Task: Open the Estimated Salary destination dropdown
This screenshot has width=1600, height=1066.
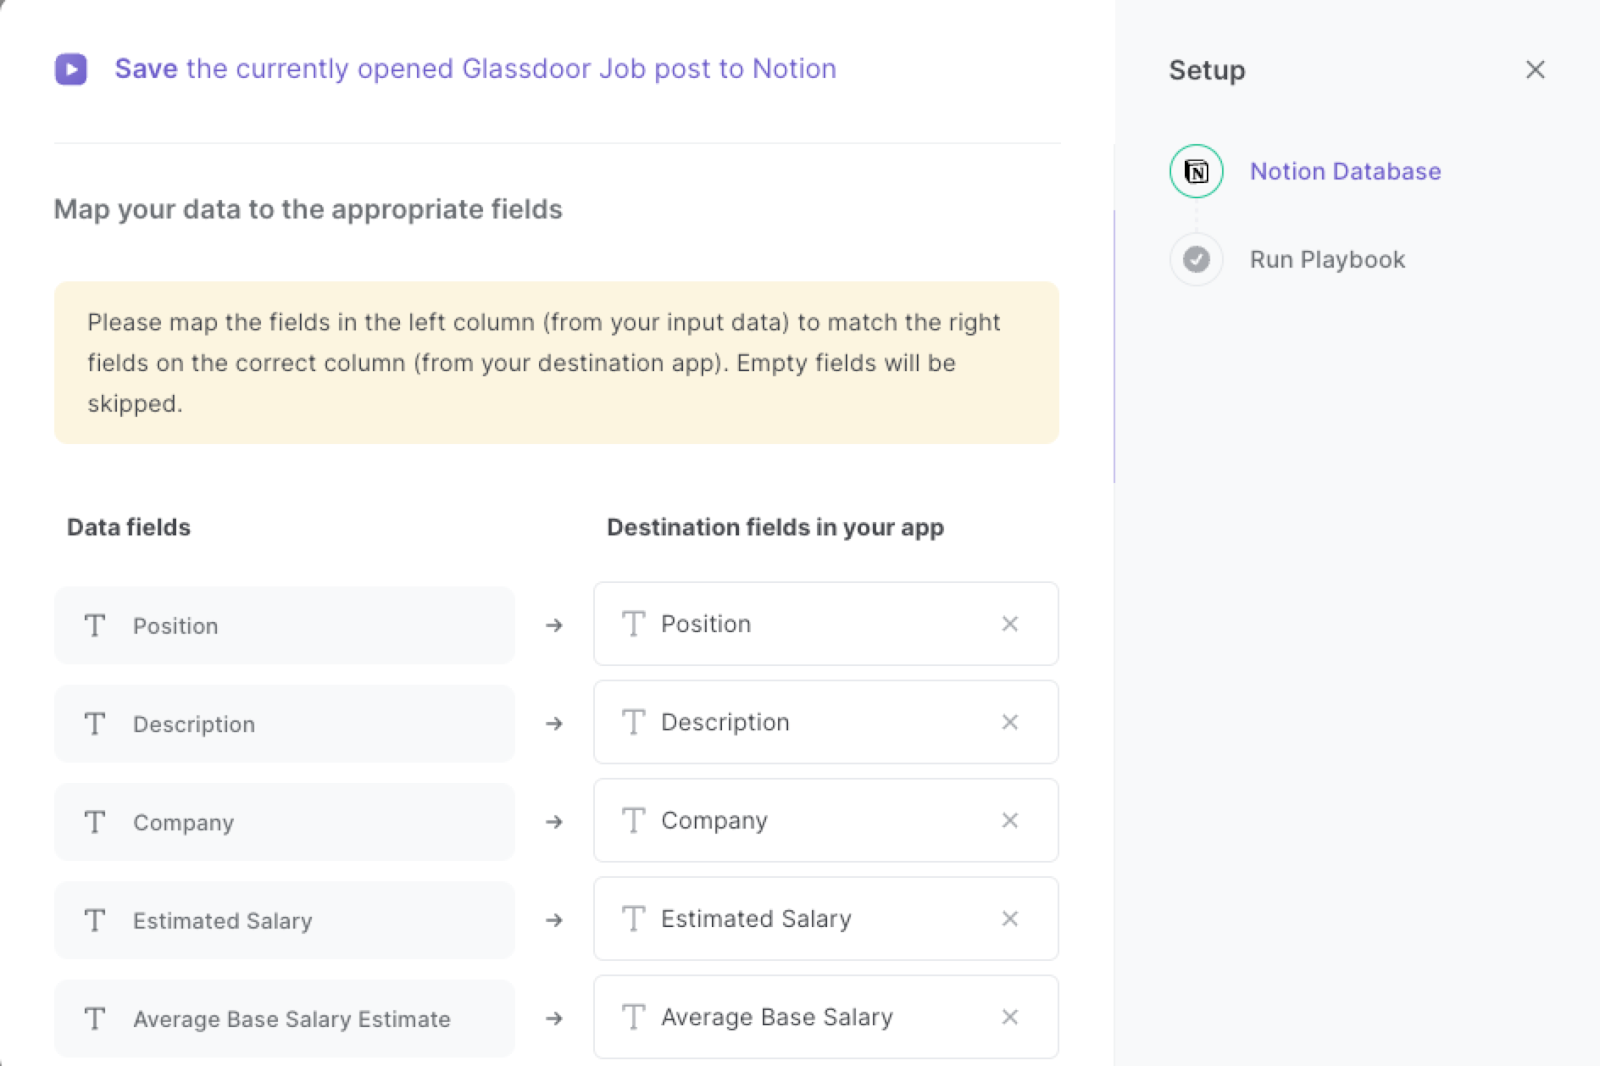Action: (x=825, y=919)
